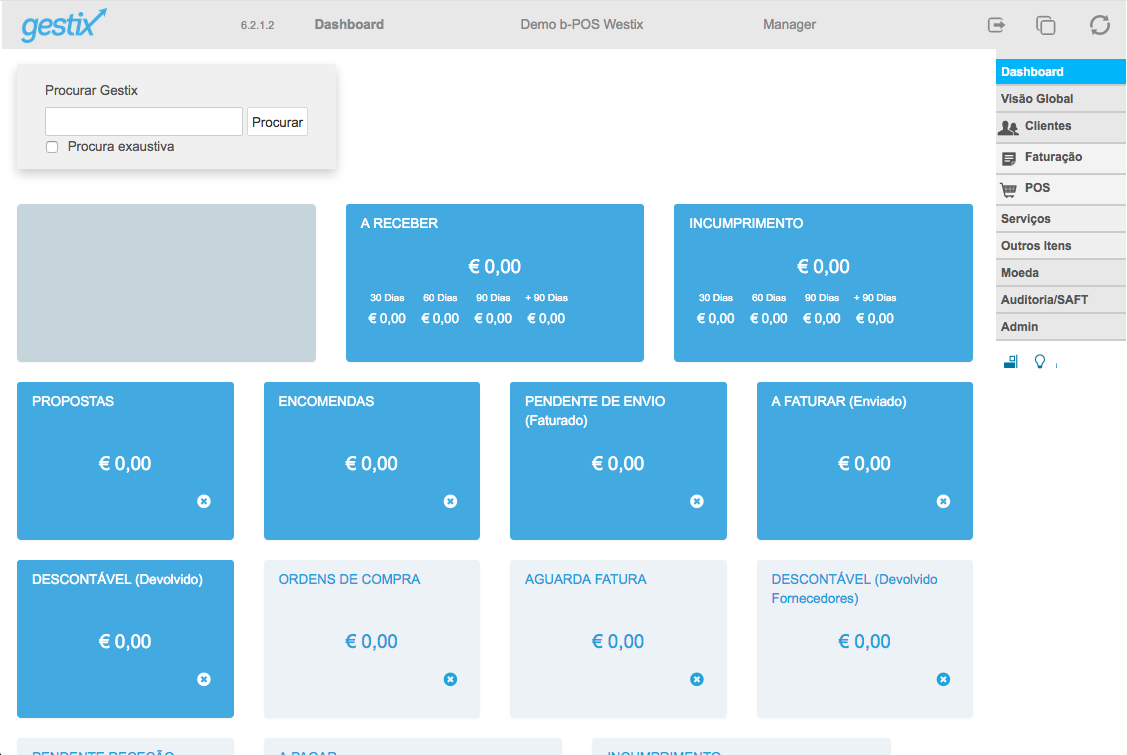The image size is (1127, 755).
Task: Click the A FATURAR (Enviado) title
Action: [839, 401]
